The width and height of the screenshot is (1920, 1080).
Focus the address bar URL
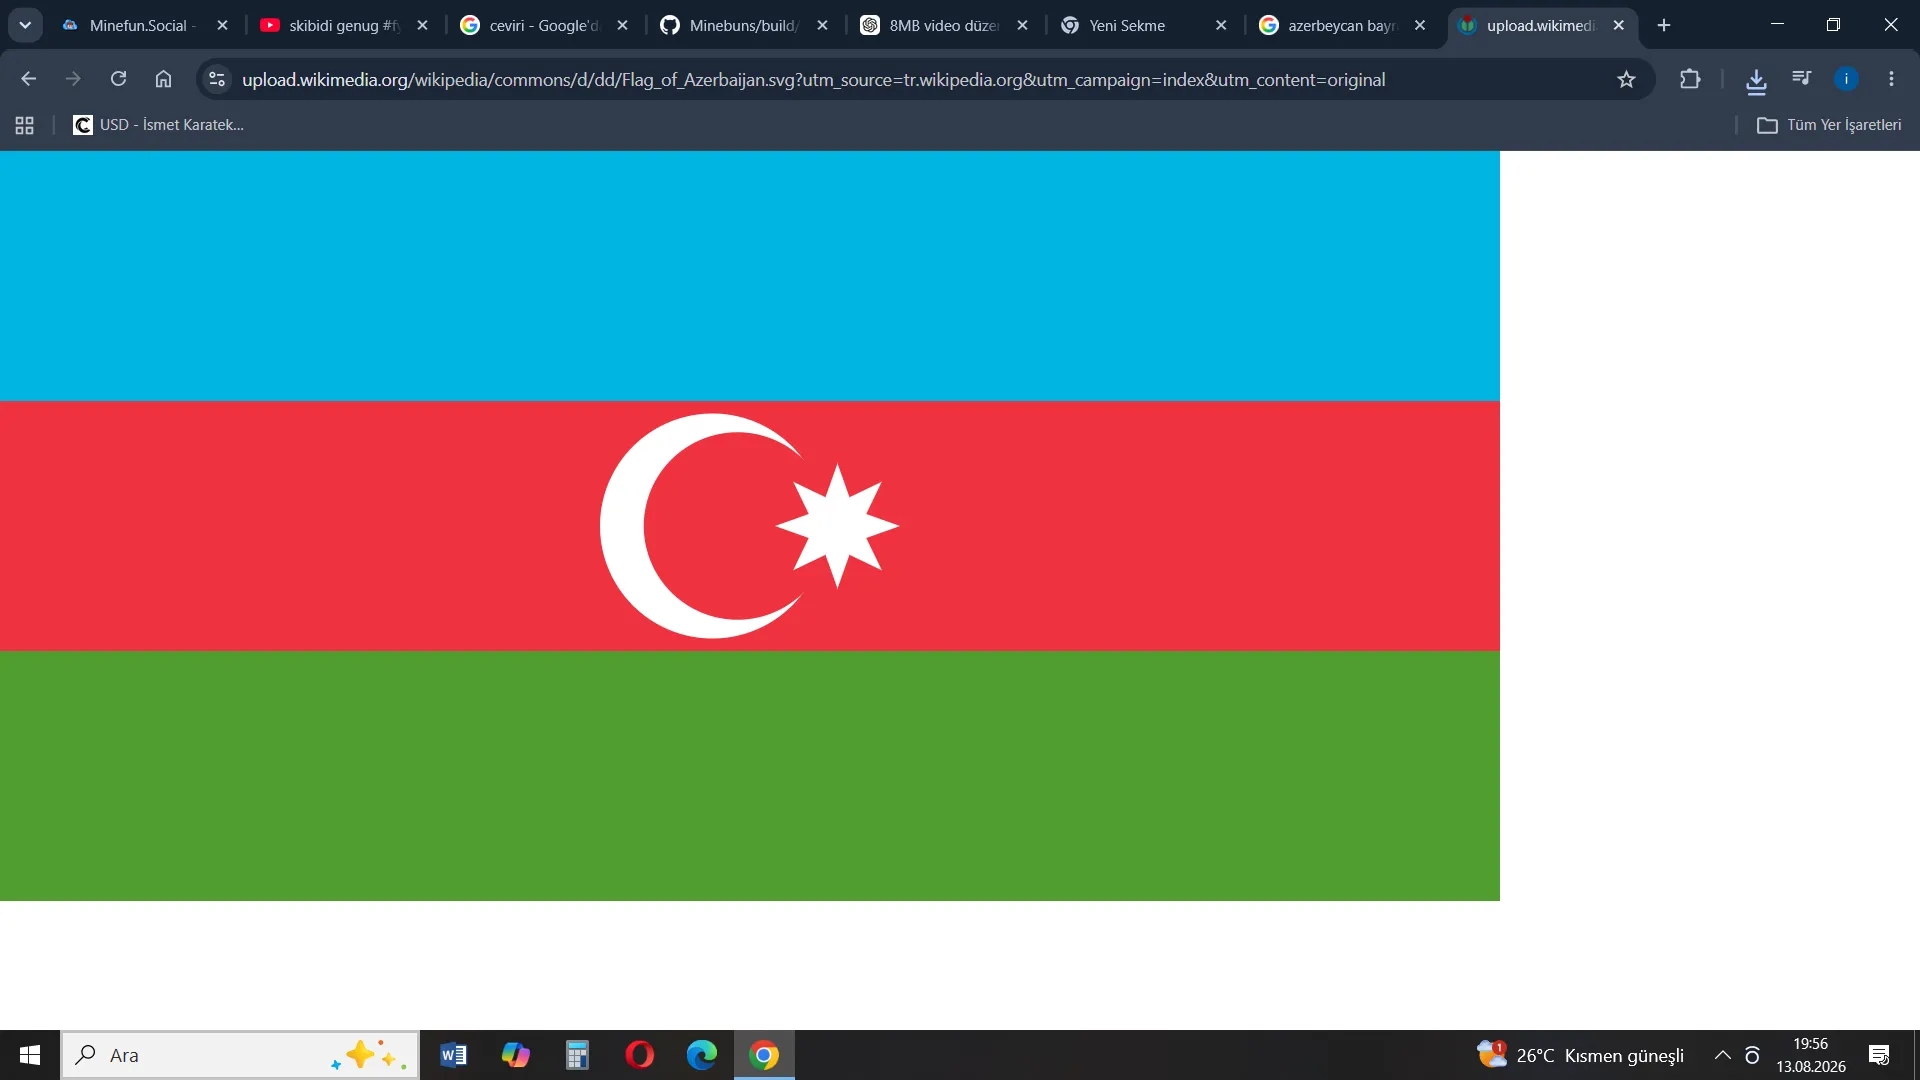tap(813, 79)
